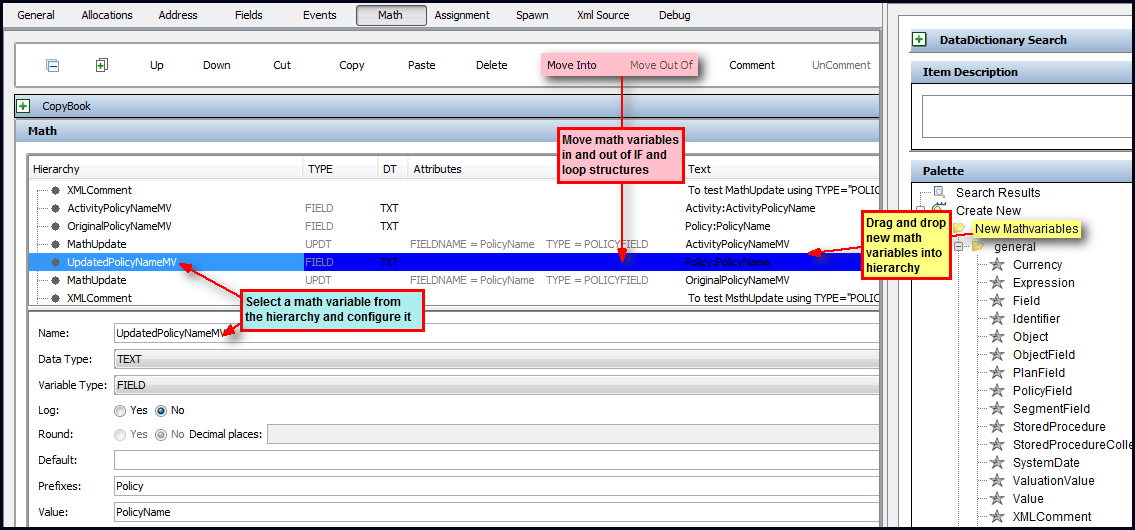Click the collapse-all minus icon in toolbar

click(53, 65)
